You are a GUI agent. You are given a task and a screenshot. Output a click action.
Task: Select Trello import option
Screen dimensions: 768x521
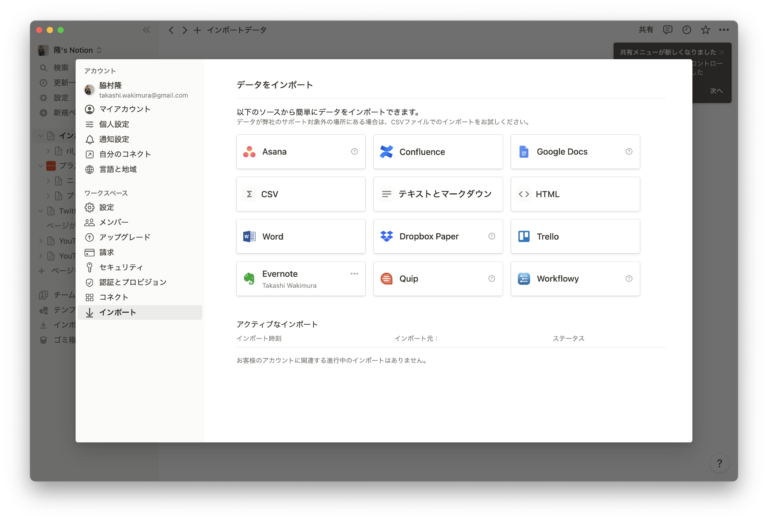574,237
